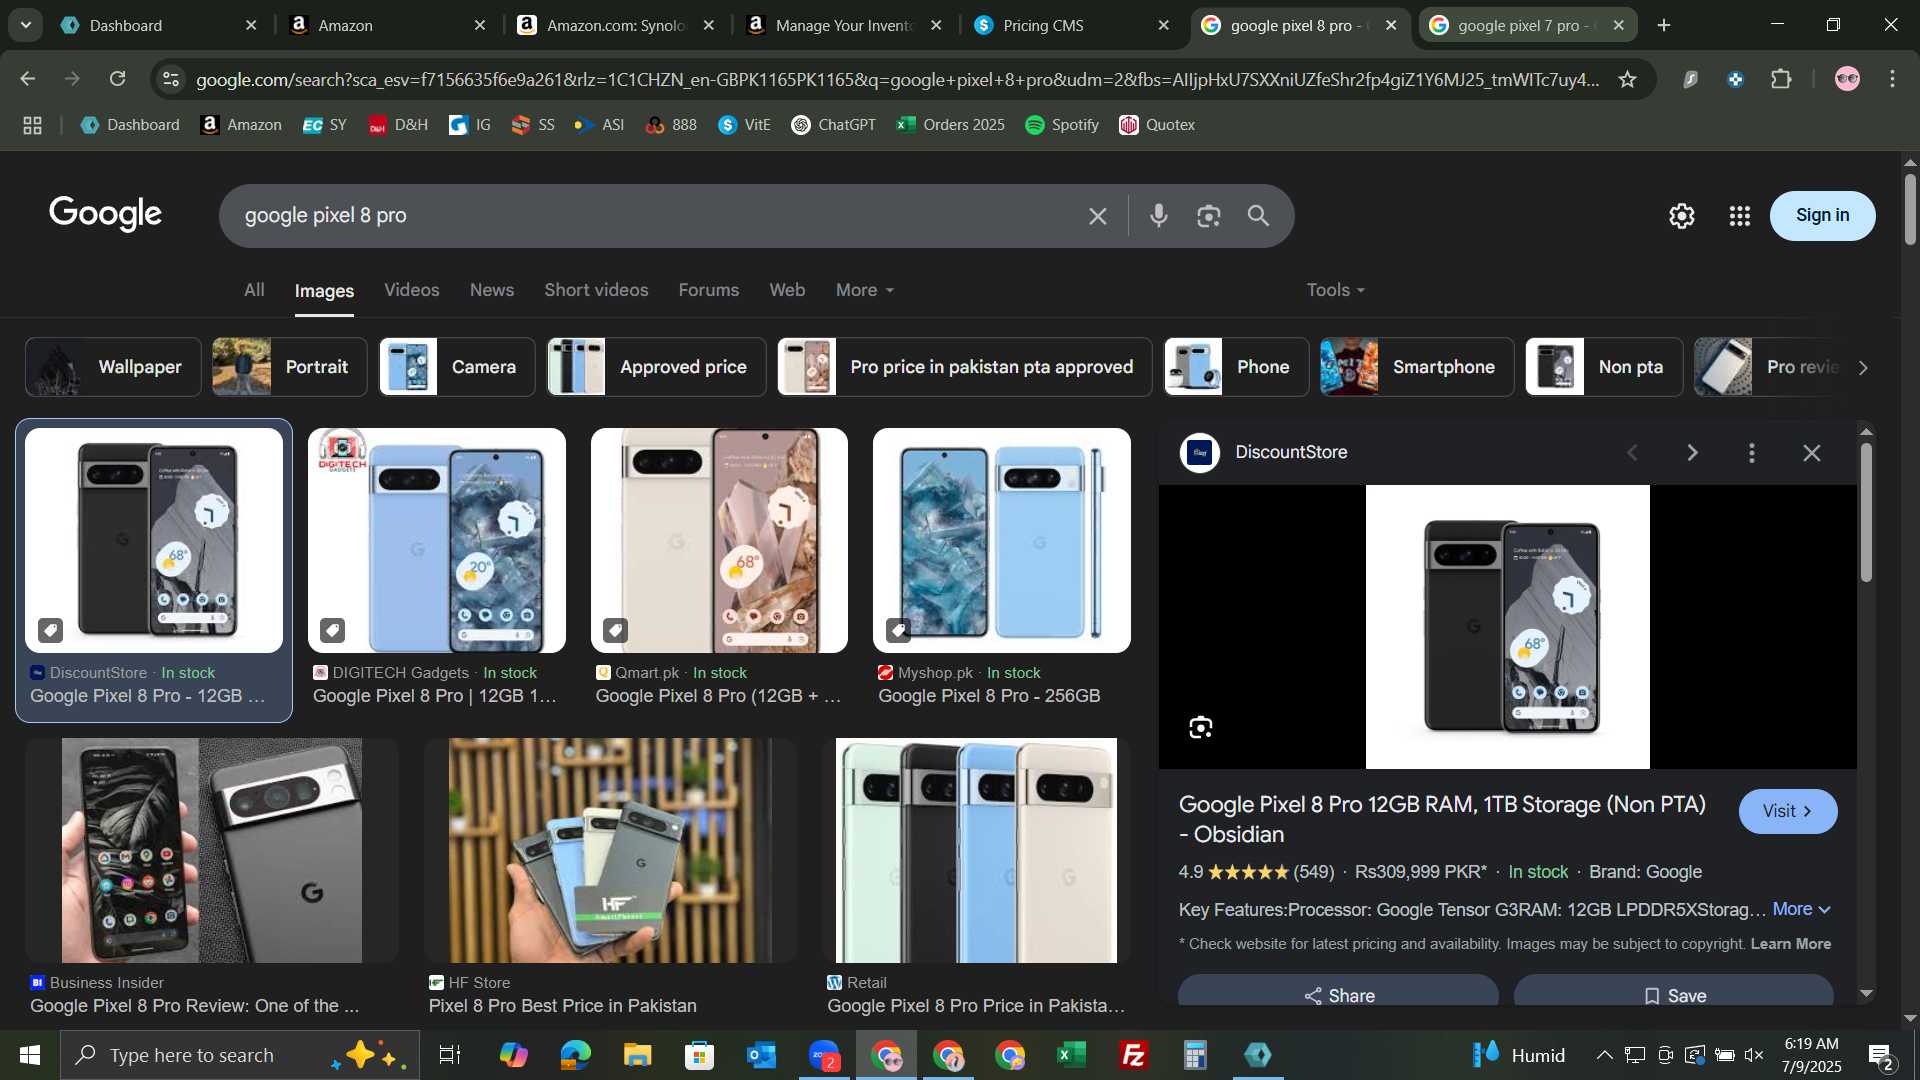The width and height of the screenshot is (1920, 1080).
Task: Show hidden system tray icons
Action: click(1604, 1055)
